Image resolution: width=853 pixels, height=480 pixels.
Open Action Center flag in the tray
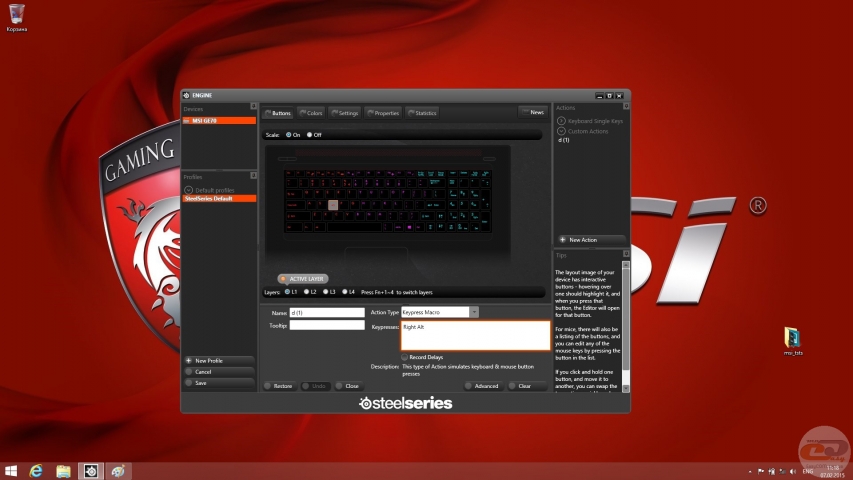[x=761, y=471]
